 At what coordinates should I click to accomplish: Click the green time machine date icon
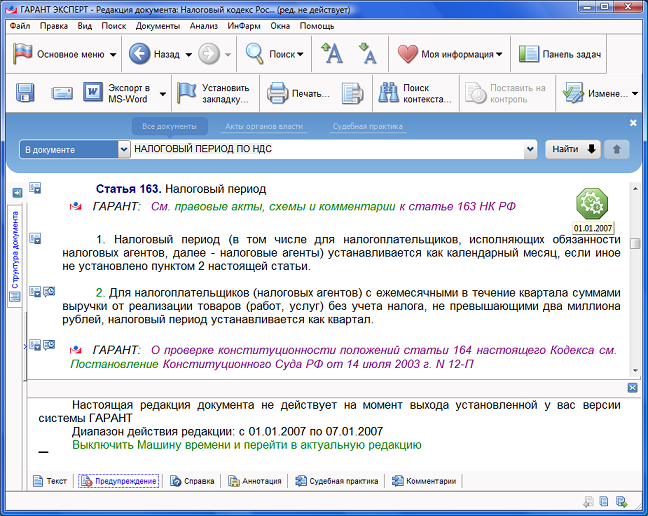[x=591, y=203]
